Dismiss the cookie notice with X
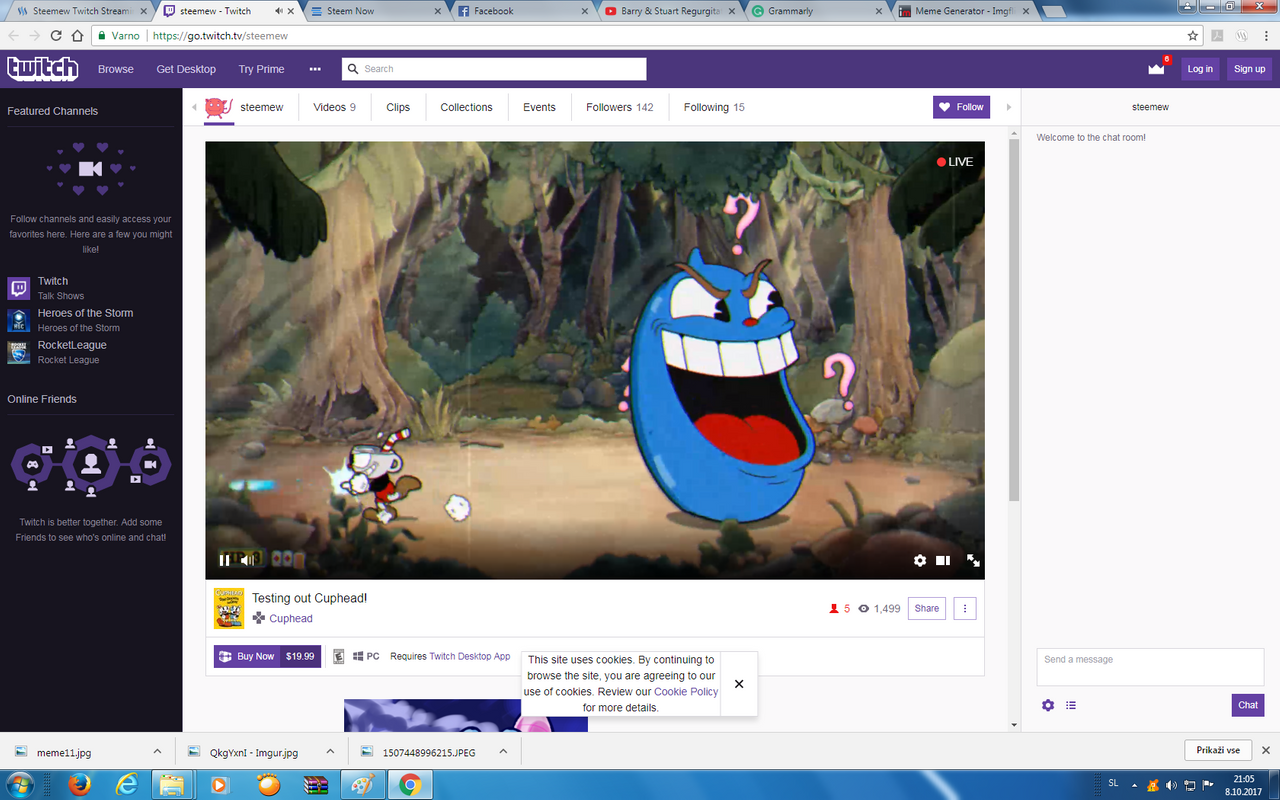Image resolution: width=1280 pixels, height=800 pixels. (739, 684)
